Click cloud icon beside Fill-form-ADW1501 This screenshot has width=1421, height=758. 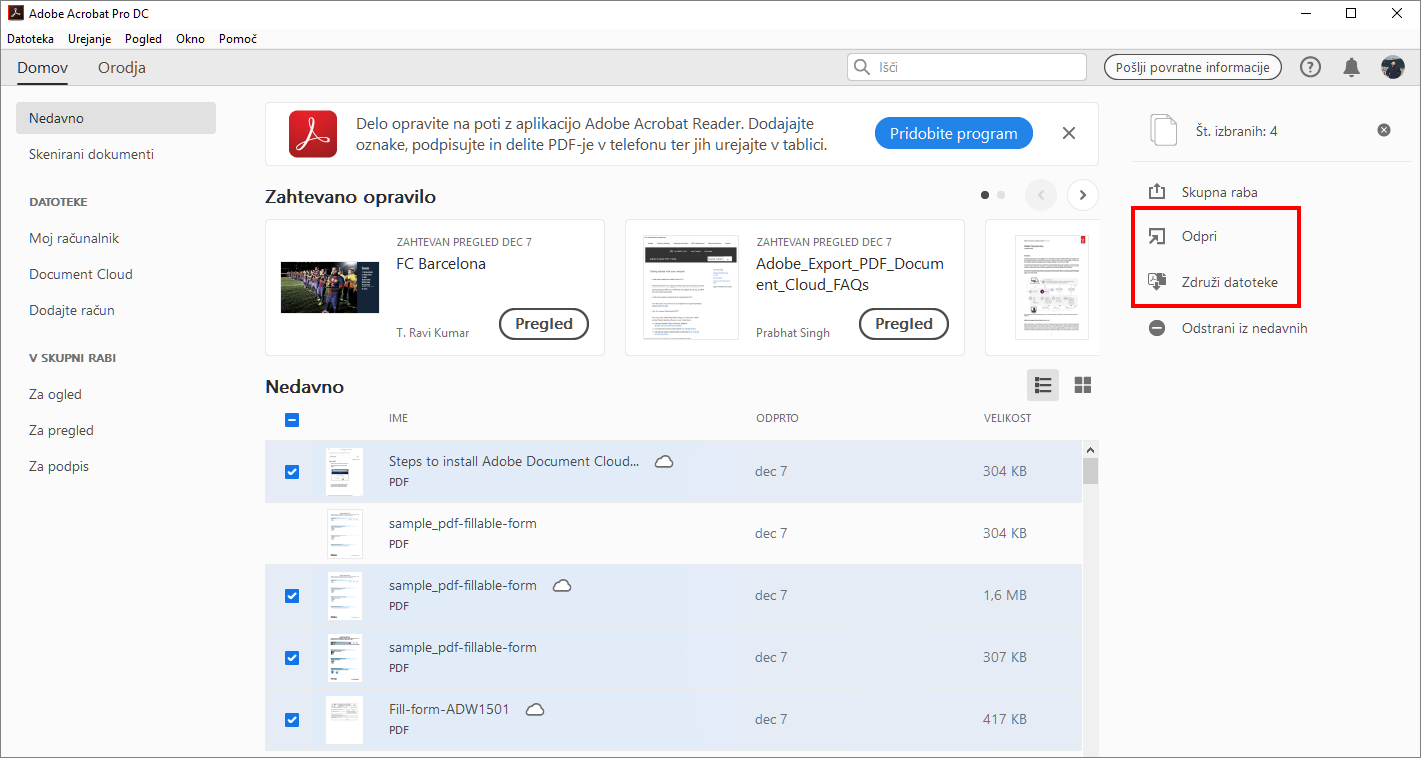tap(535, 709)
